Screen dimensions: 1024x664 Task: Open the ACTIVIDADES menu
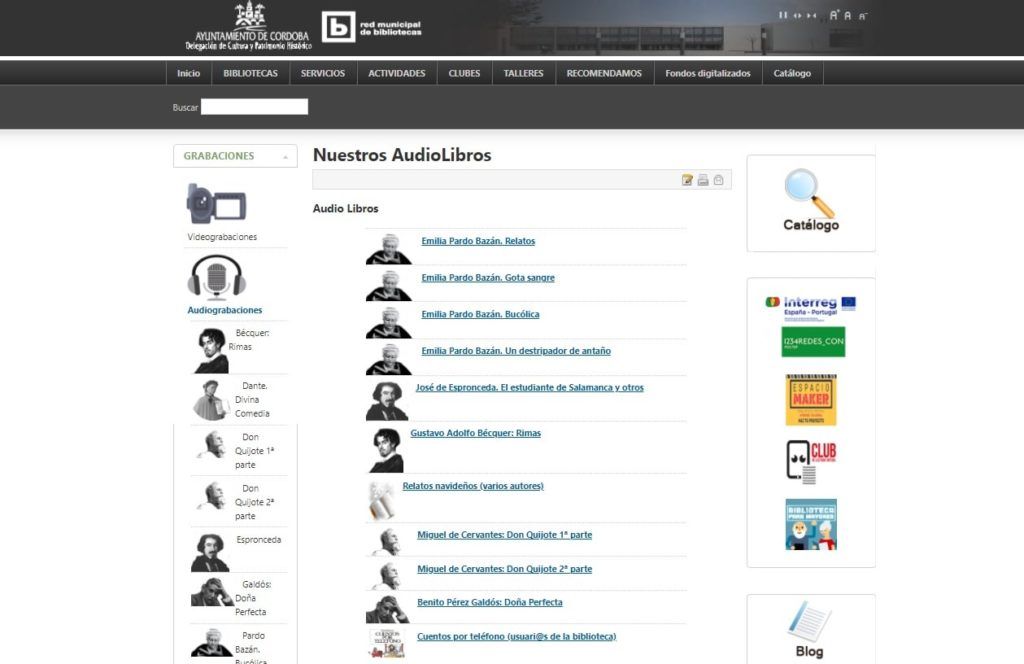coord(396,73)
